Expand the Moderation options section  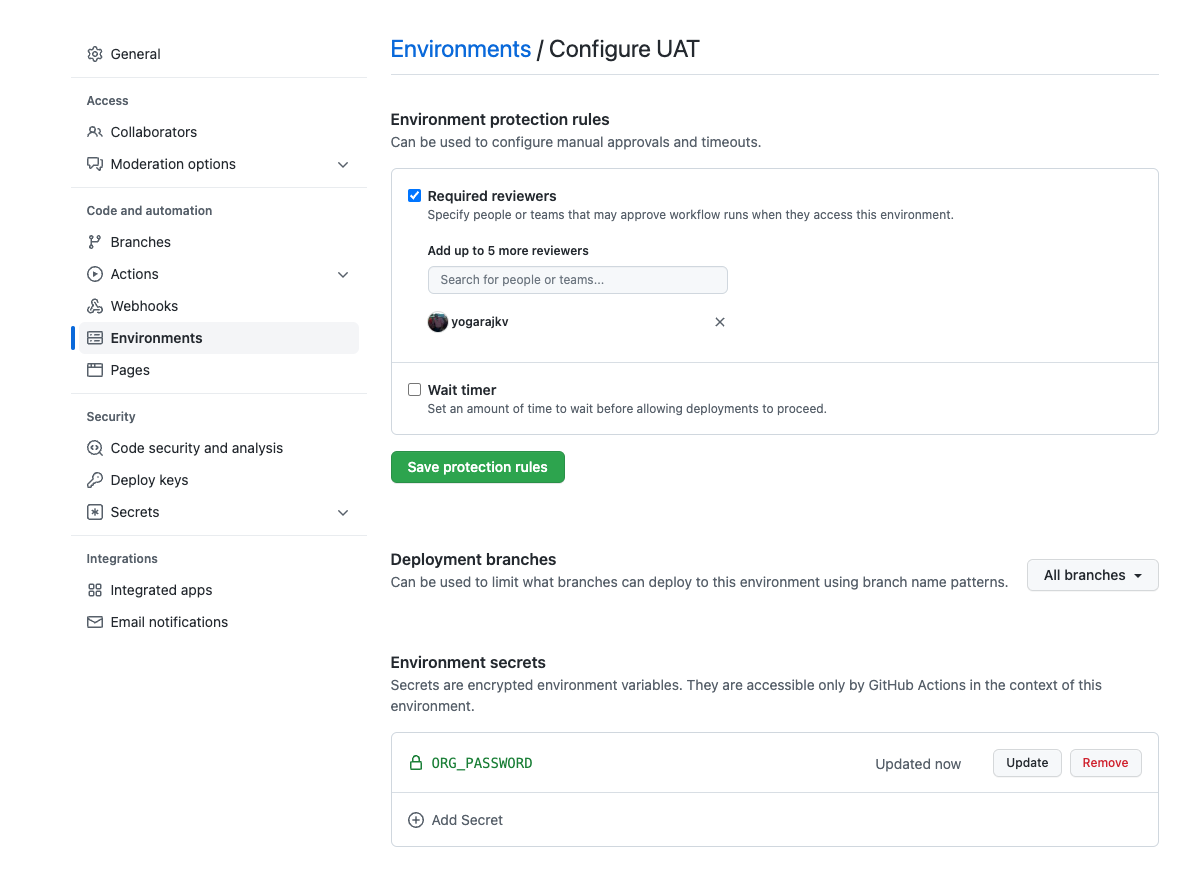click(x=343, y=164)
